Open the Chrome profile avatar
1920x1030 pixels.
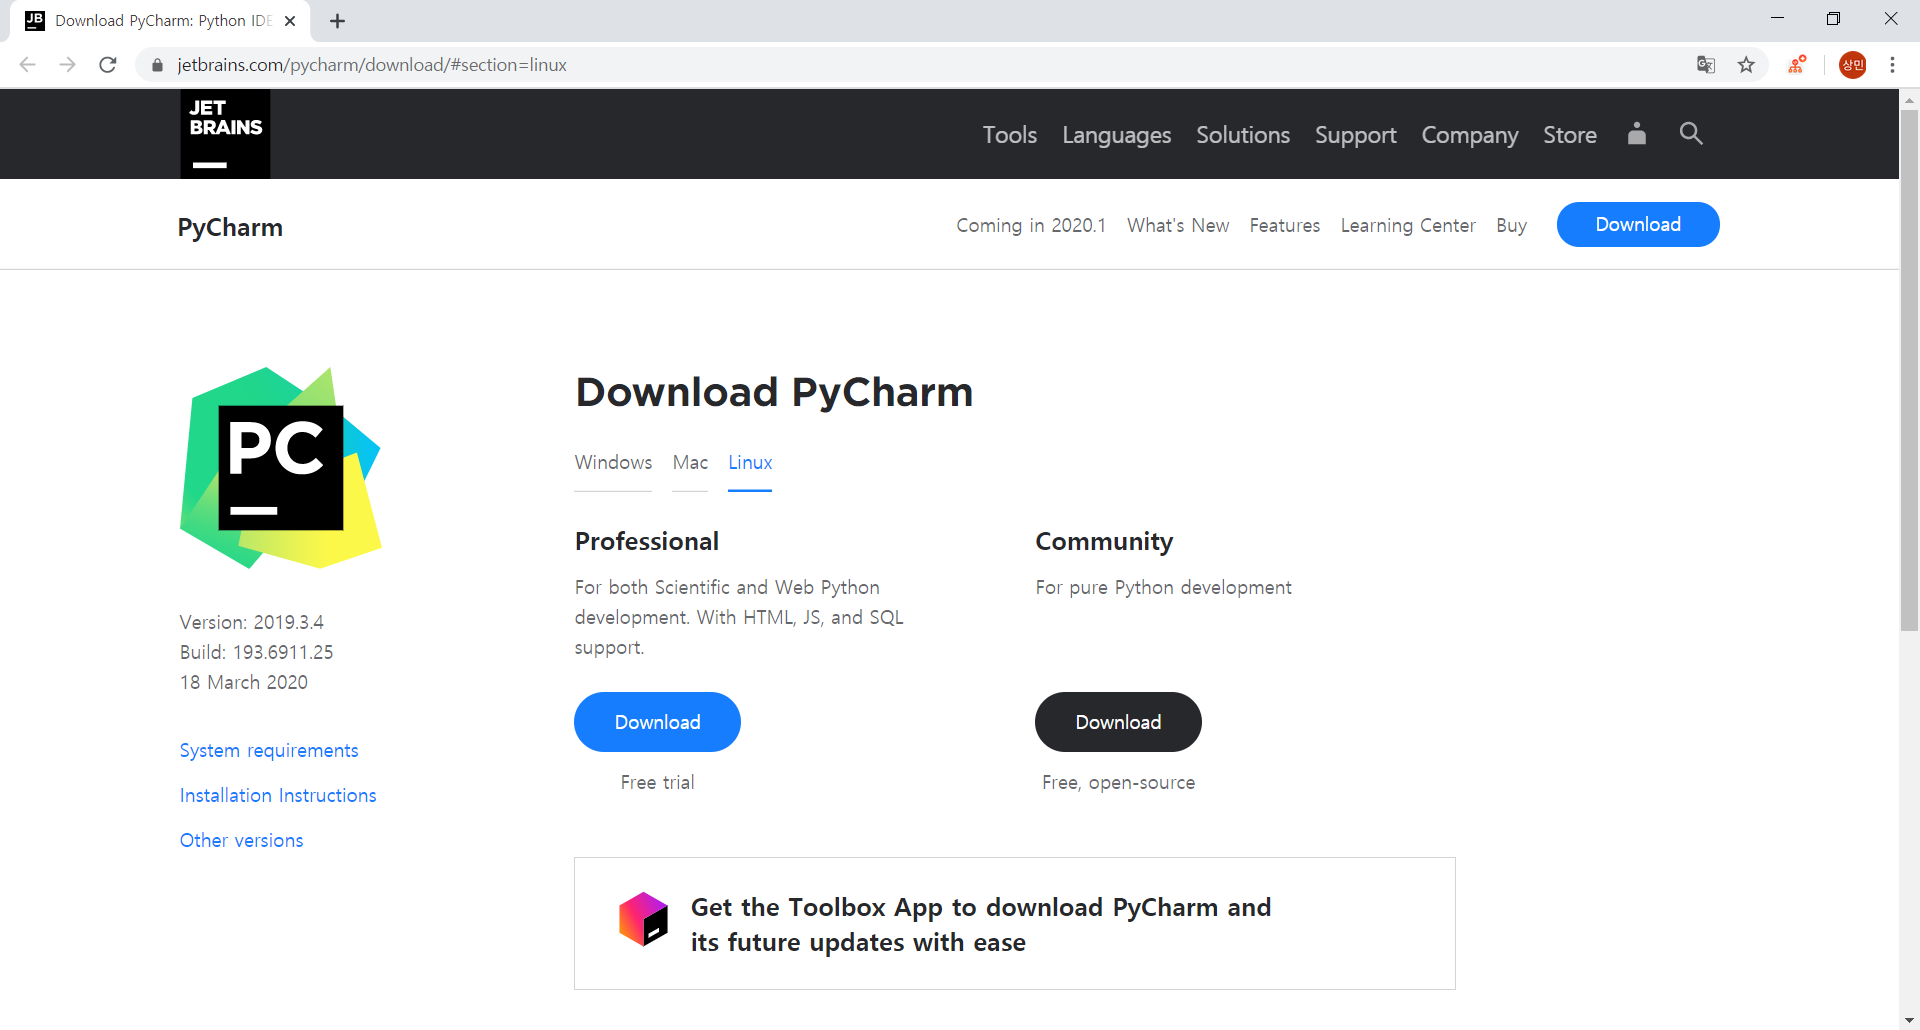pyautogui.click(x=1853, y=65)
